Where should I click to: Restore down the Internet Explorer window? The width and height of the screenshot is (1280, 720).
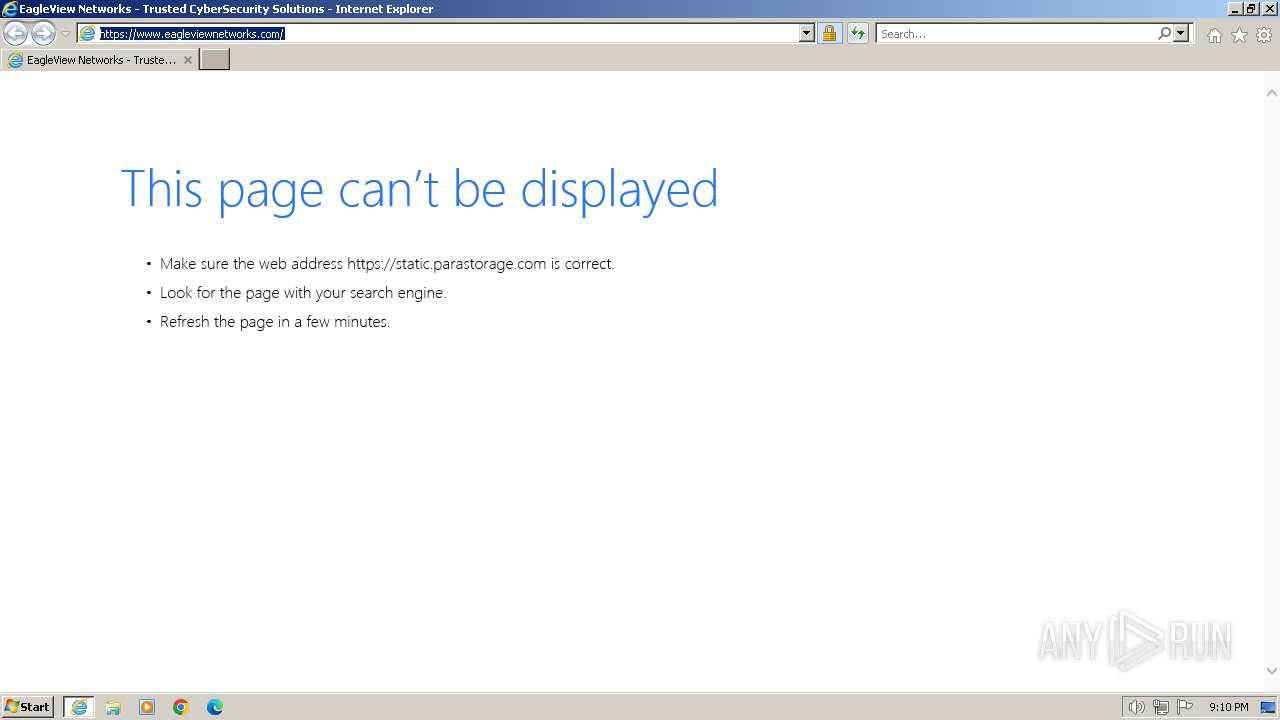(x=1251, y=9)
